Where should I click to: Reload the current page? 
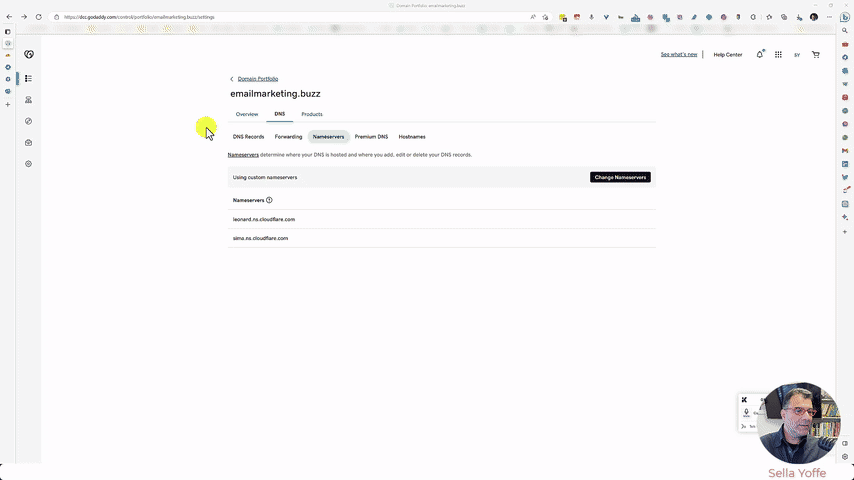(x=39, y=17)
